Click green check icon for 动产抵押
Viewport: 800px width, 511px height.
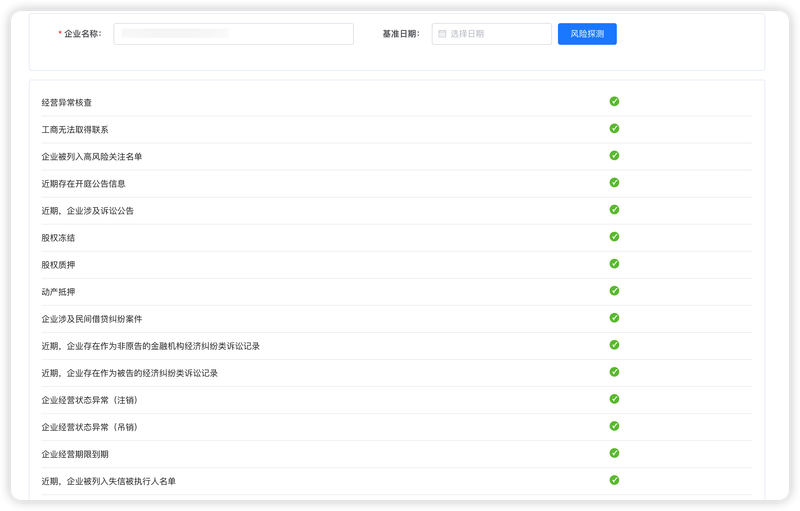[614, 291]
